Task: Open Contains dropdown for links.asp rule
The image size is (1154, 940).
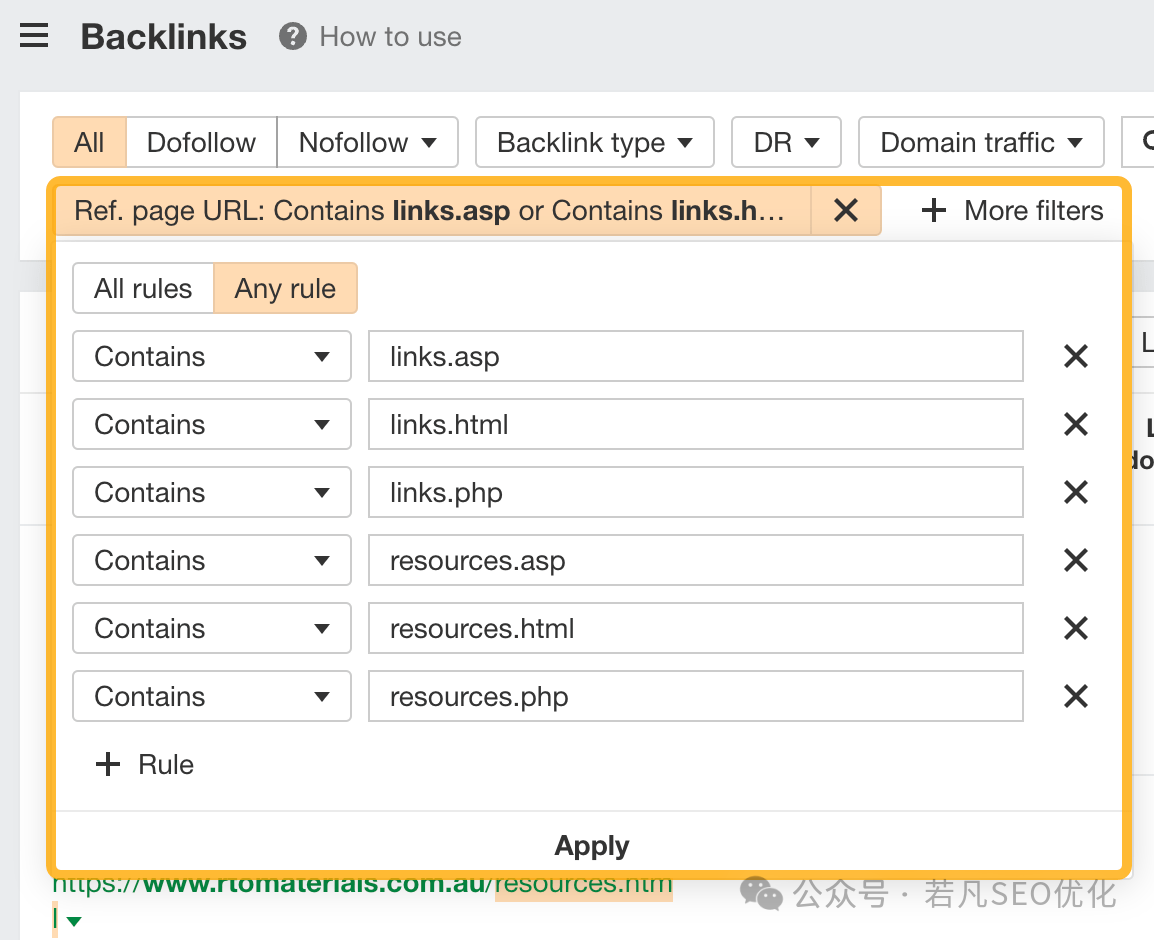Action: pyautogui.click(x=212, y=356)
